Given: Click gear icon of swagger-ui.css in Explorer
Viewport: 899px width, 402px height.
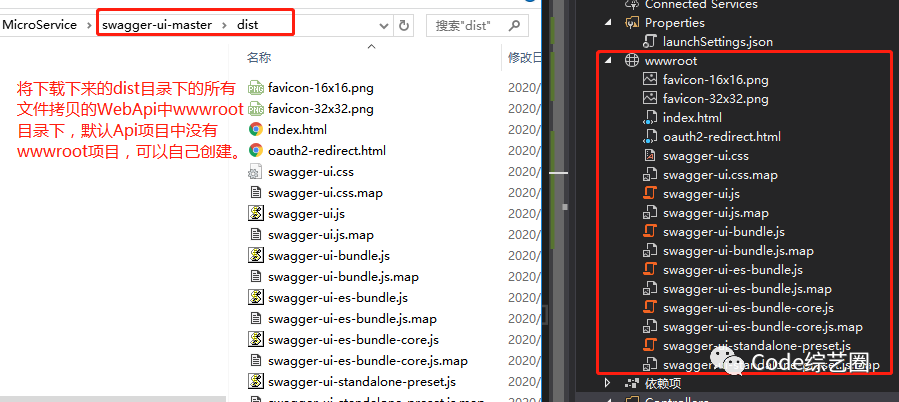Looking at the screenshot, I should tap(256, 171).
